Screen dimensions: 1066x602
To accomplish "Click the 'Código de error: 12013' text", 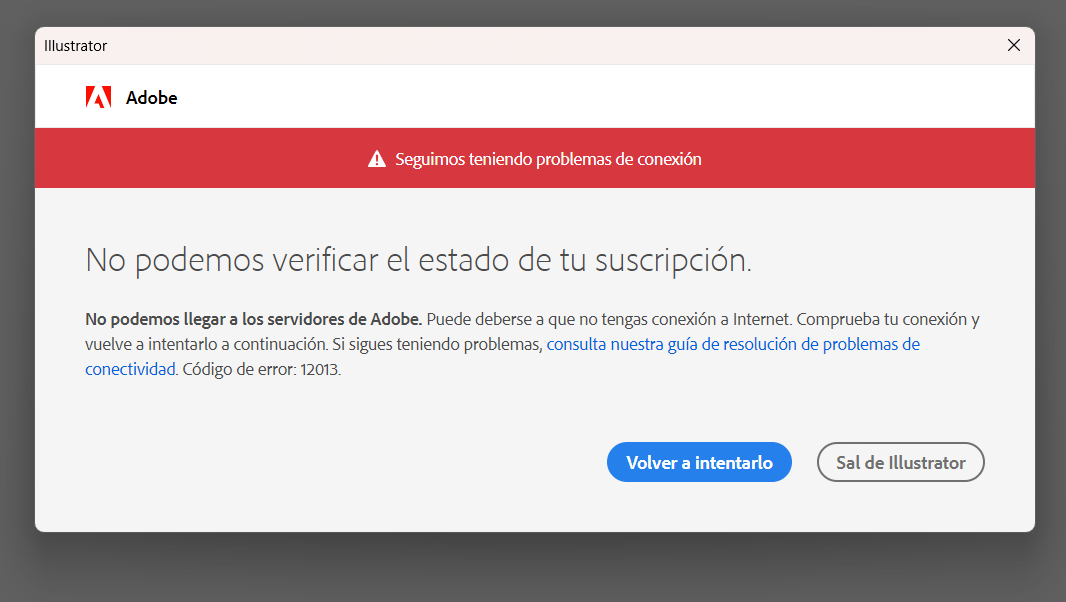I will coord(261,369).
